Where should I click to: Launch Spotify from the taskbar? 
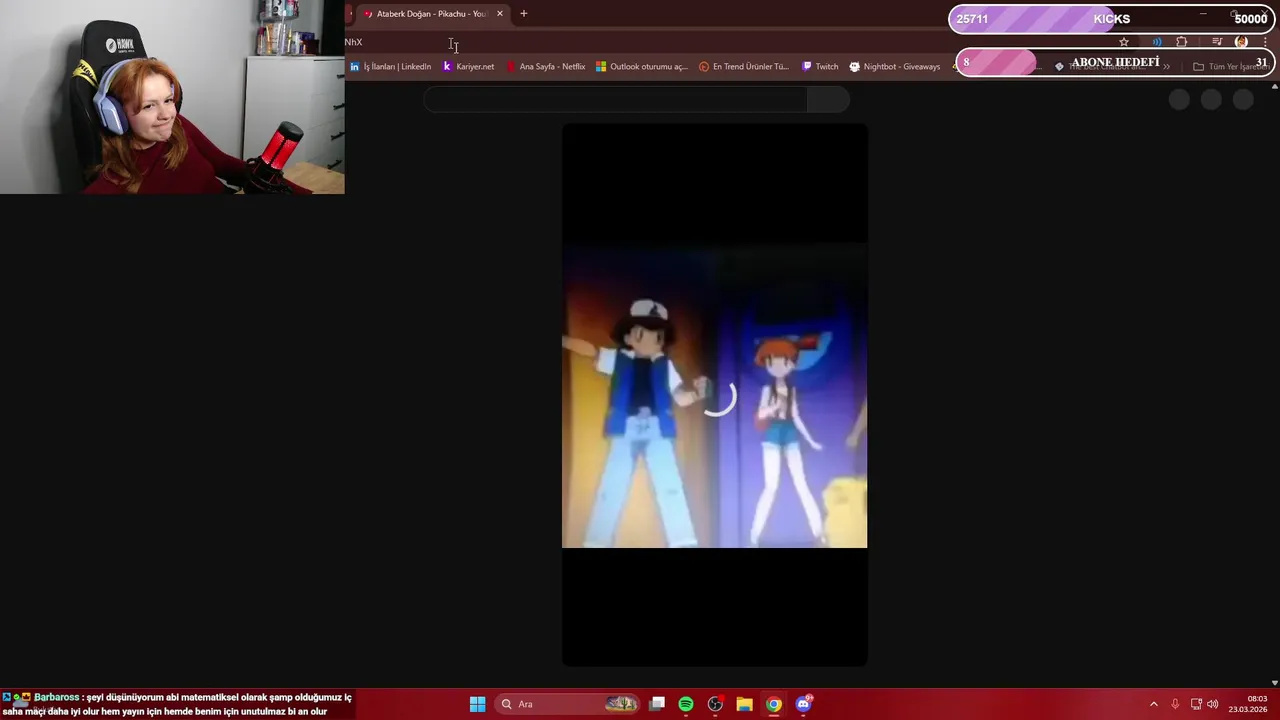(686, 704)
